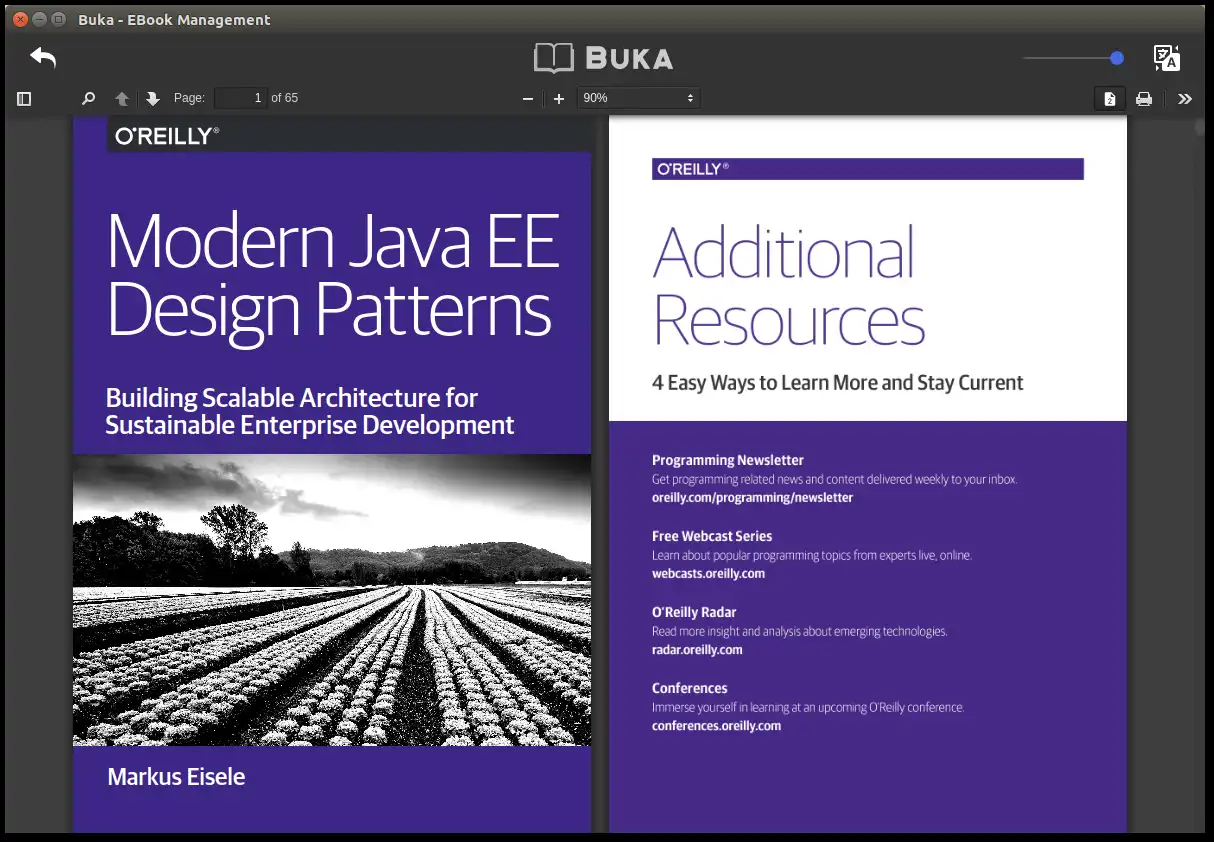The image size is (1214, 842).
Task: Click the 'Conferences' heading text
Action: (x=689, y=688)
